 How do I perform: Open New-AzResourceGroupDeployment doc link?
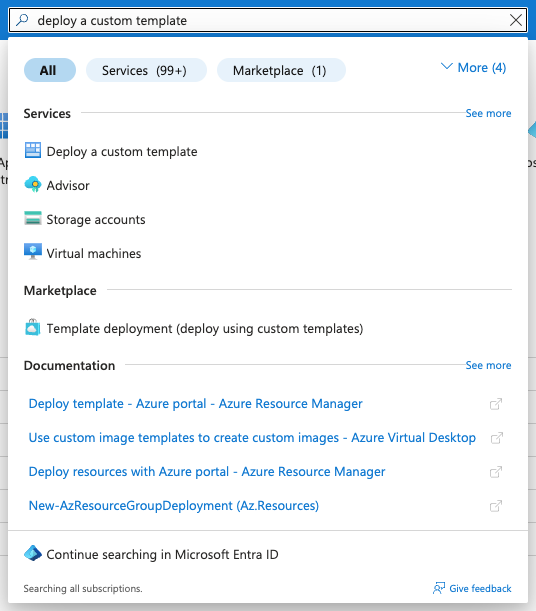click(174, 506)
